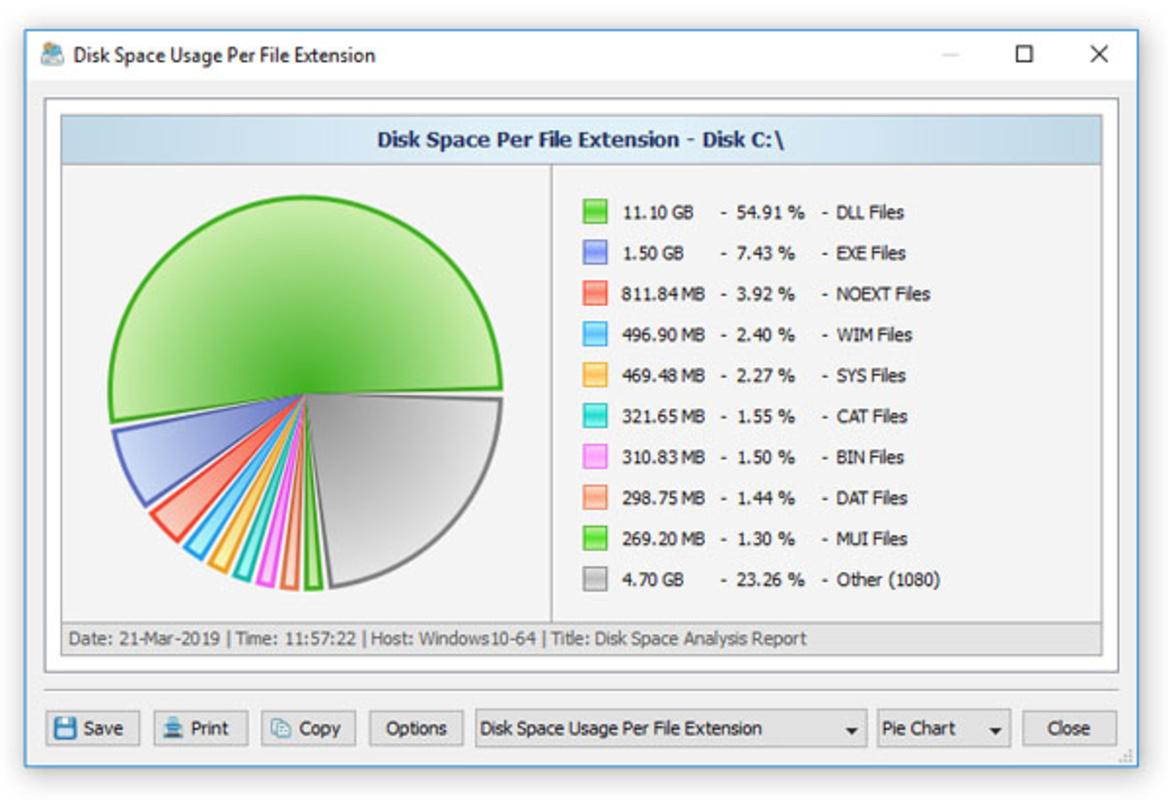The width and height of the screenshot is (1168, 800).
Task: Click the 'Other (1080)' legend label
Action: coord(888,580)
